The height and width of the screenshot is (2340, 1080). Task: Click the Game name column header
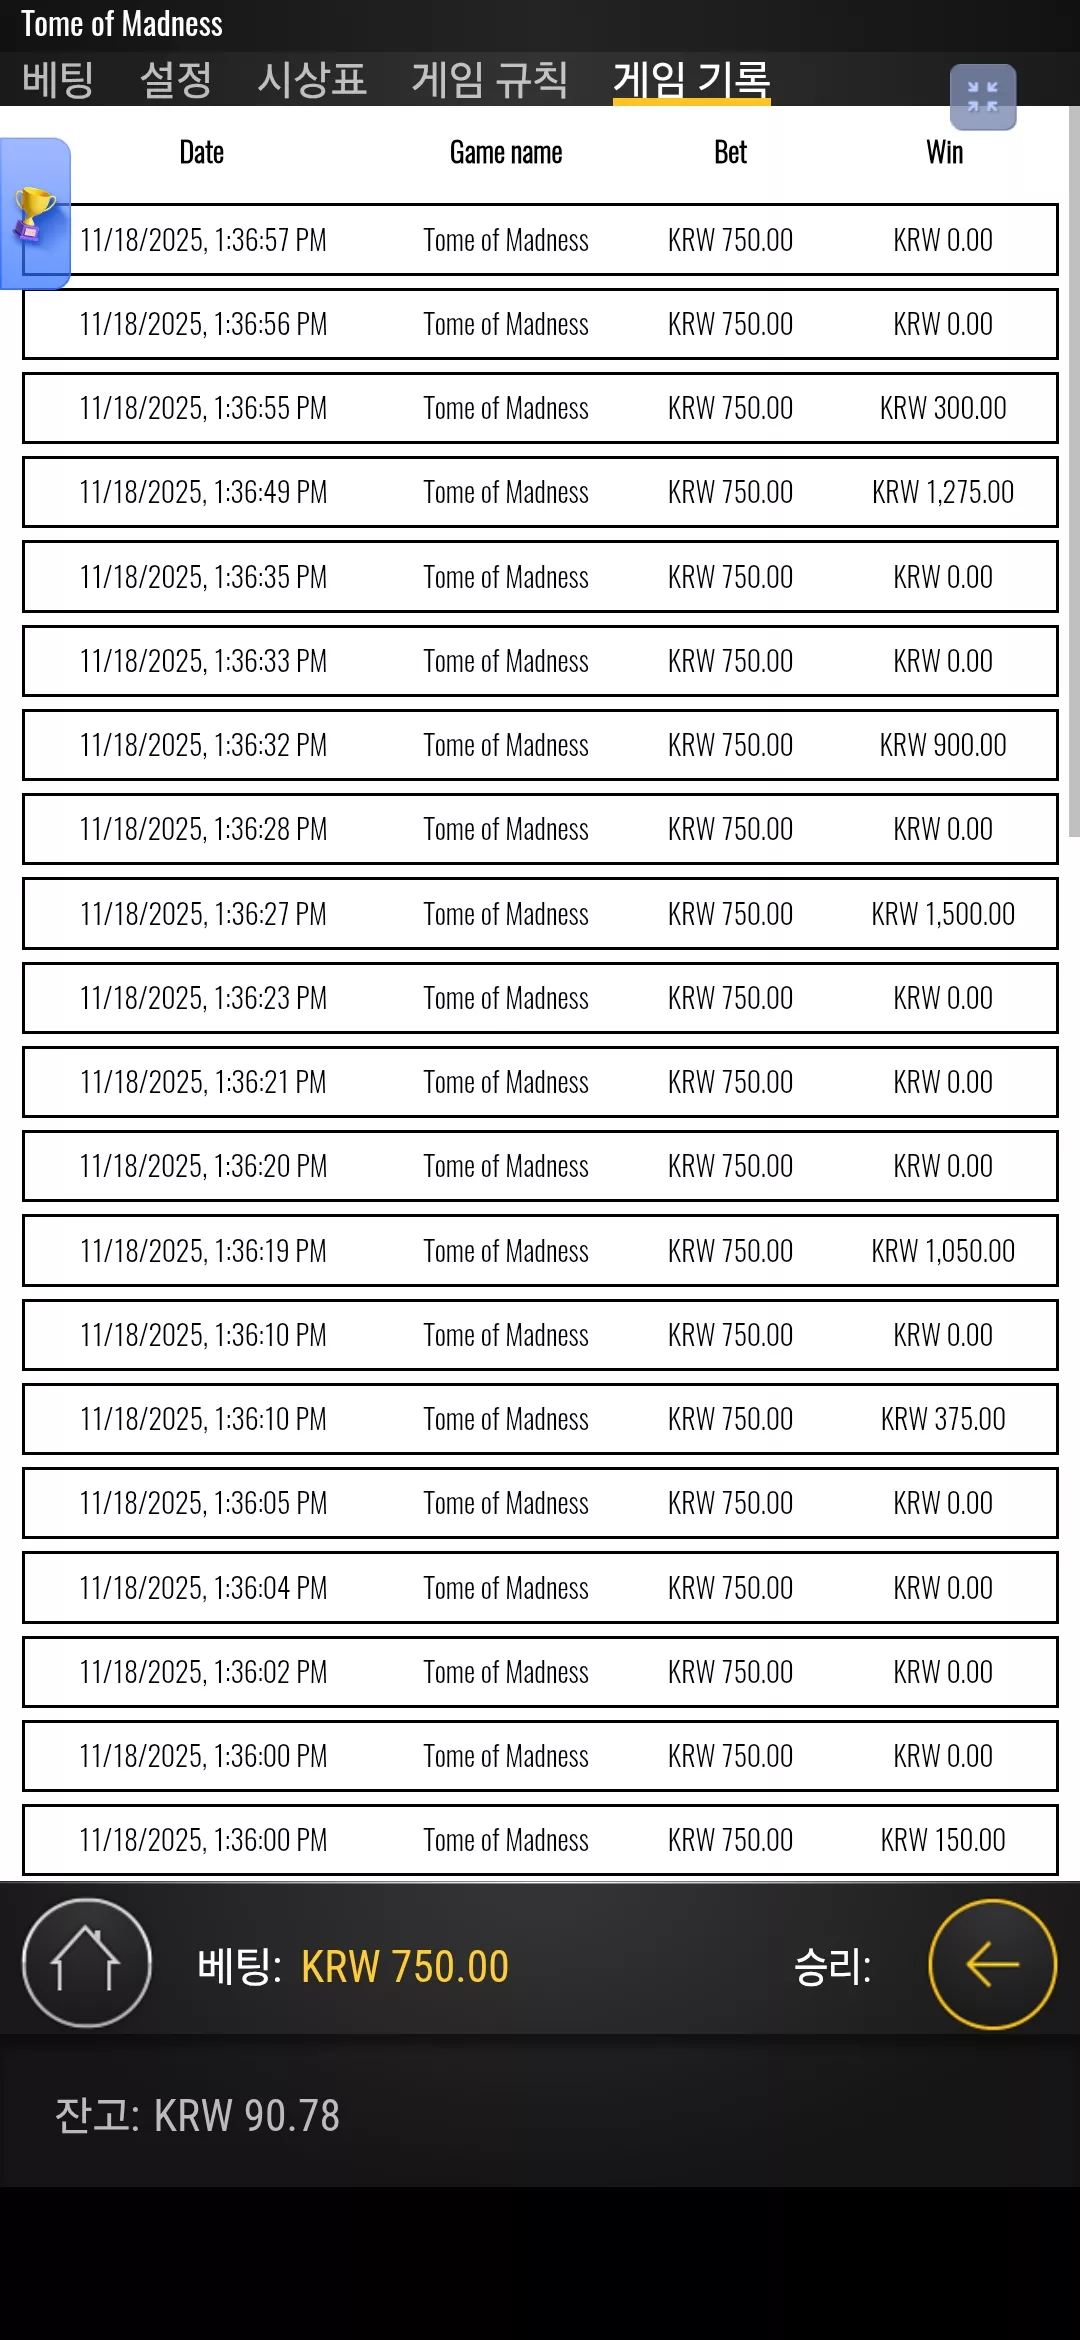point(506,152)
